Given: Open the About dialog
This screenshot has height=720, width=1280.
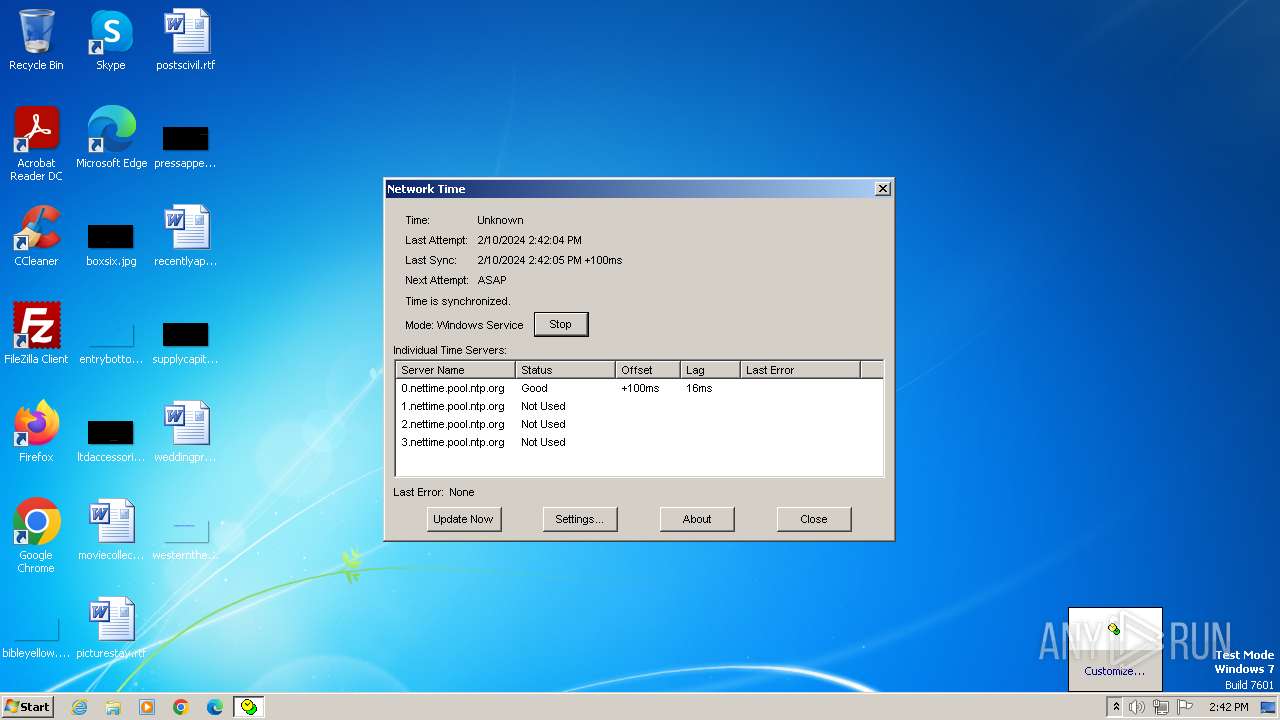Looking at the screenshot, I should pyautogui.click(x=697, y=519).
